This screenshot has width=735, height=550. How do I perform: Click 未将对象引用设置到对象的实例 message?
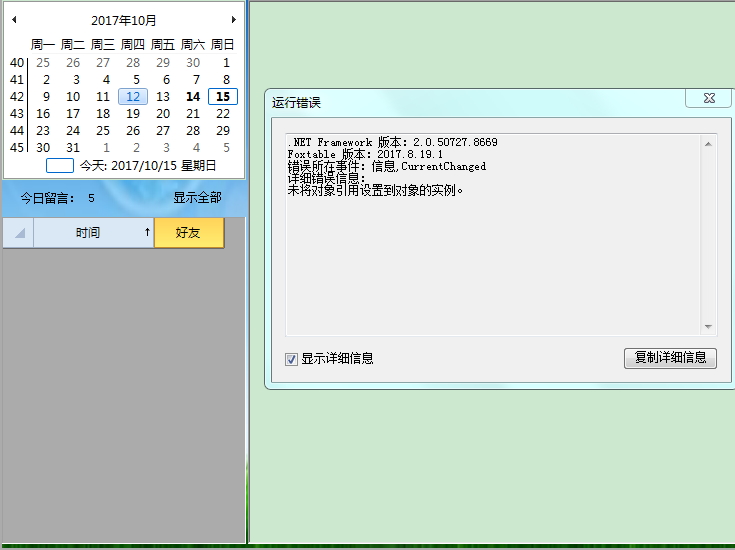click(x=375, y=190)
